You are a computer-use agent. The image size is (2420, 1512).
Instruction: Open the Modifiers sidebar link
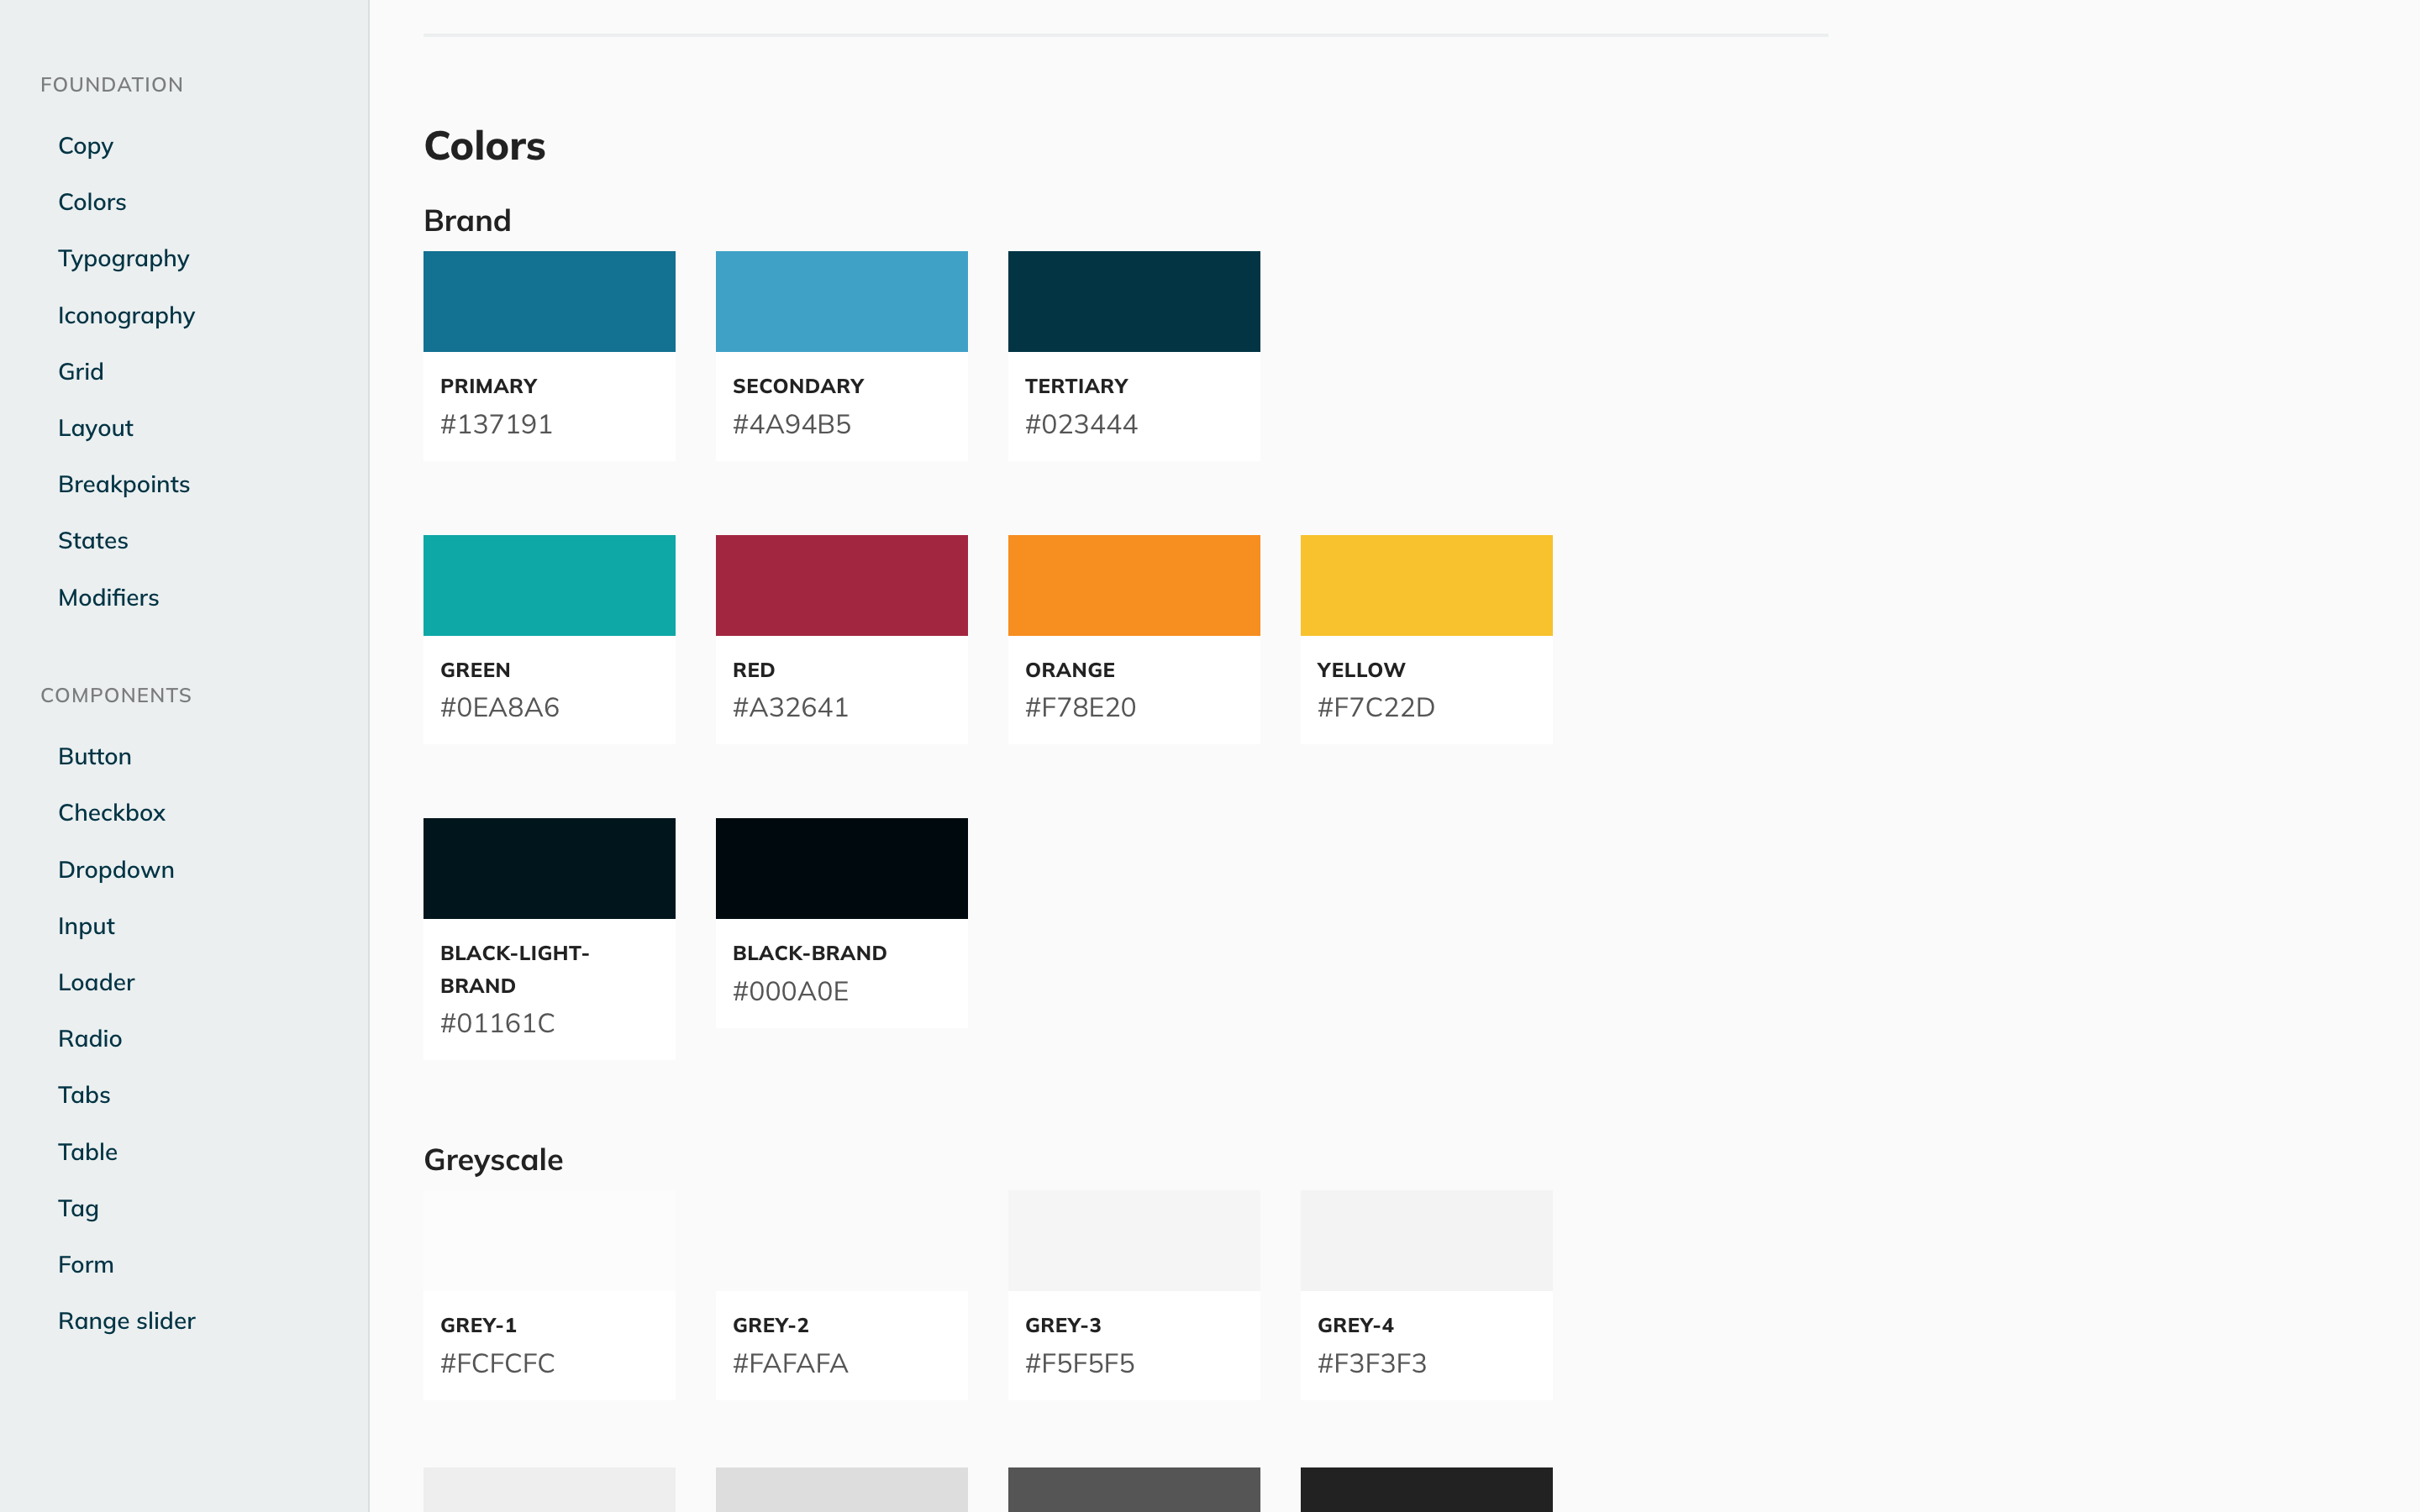click(108, 598)
